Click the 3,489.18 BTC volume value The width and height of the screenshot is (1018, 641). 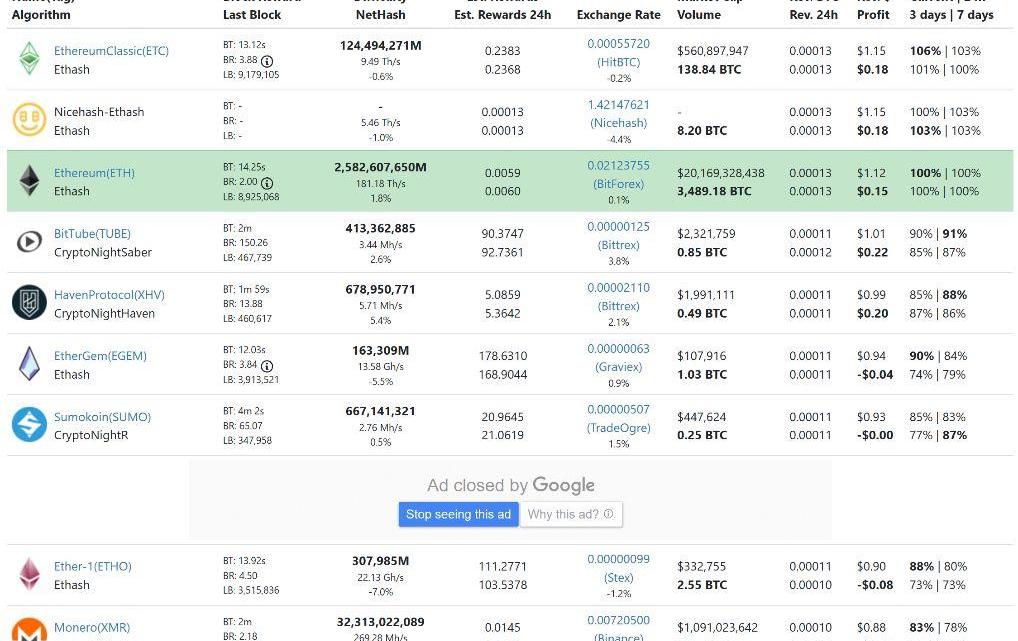[714, 191]
